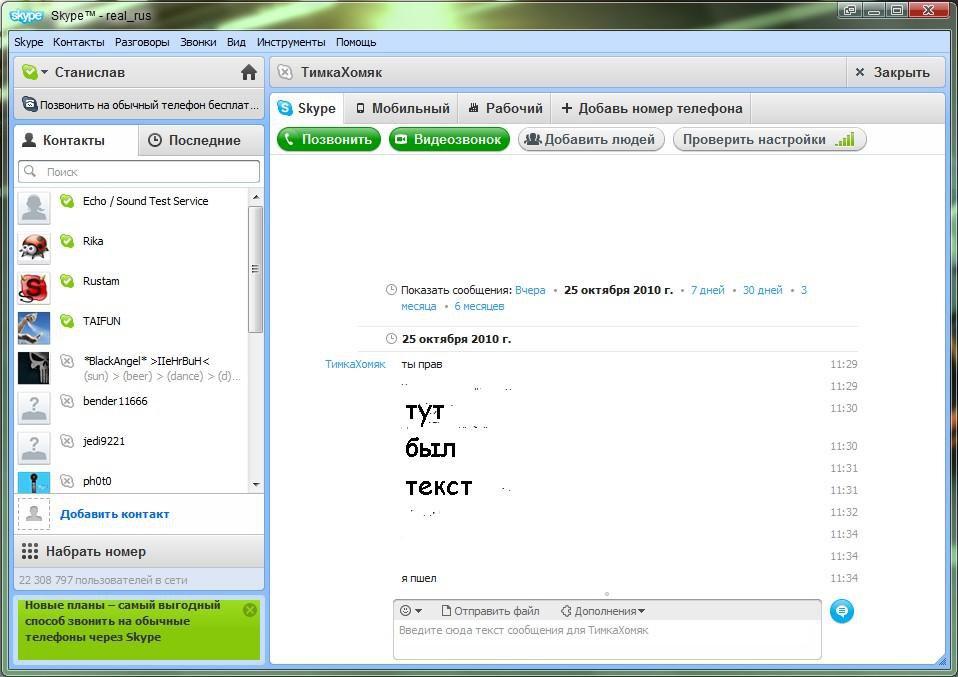Screen dimensions: 958x677
Task: Select the *BlackAngel* >IIeHrBuH< contact
Action: pyautogui.click(x=133, y=368)
